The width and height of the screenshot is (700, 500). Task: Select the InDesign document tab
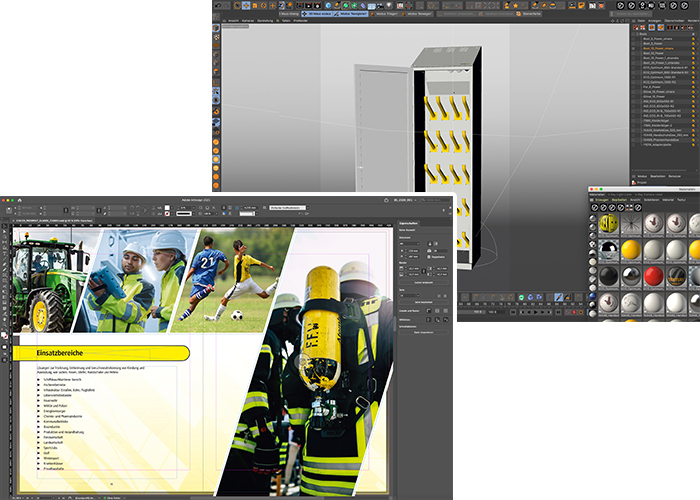click(53, 221)
